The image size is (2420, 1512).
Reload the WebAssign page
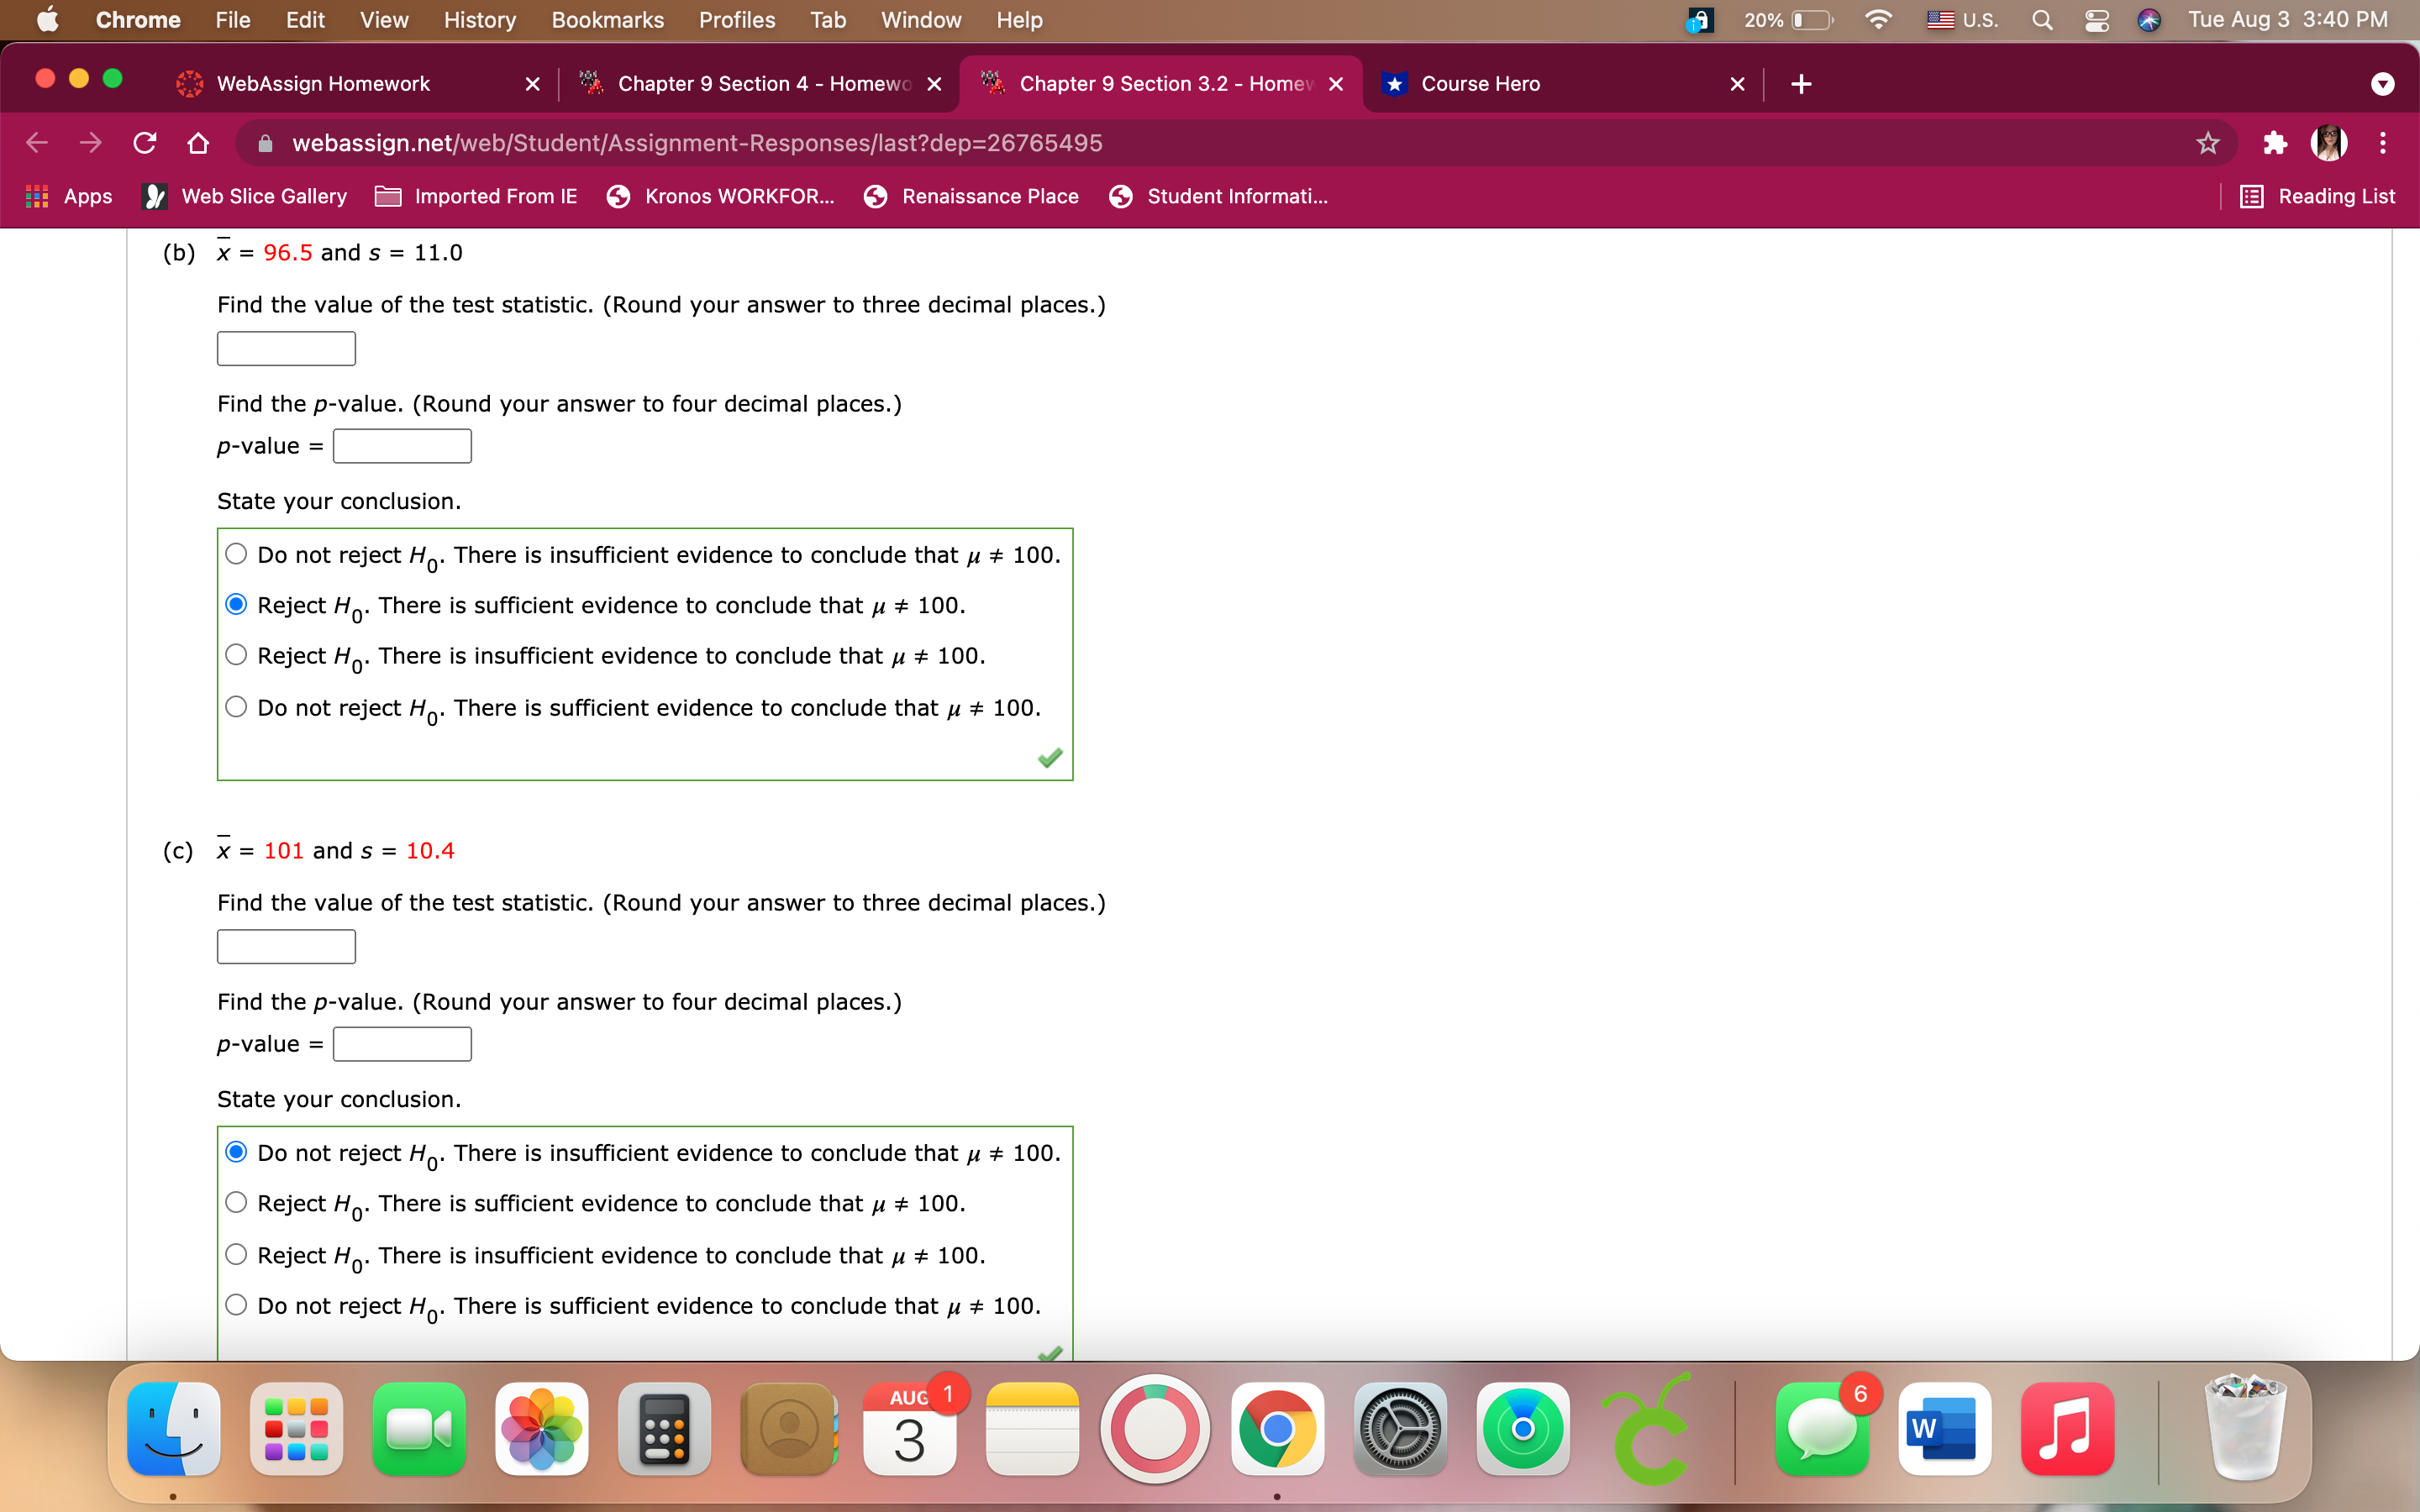click(x=144, y=143)
